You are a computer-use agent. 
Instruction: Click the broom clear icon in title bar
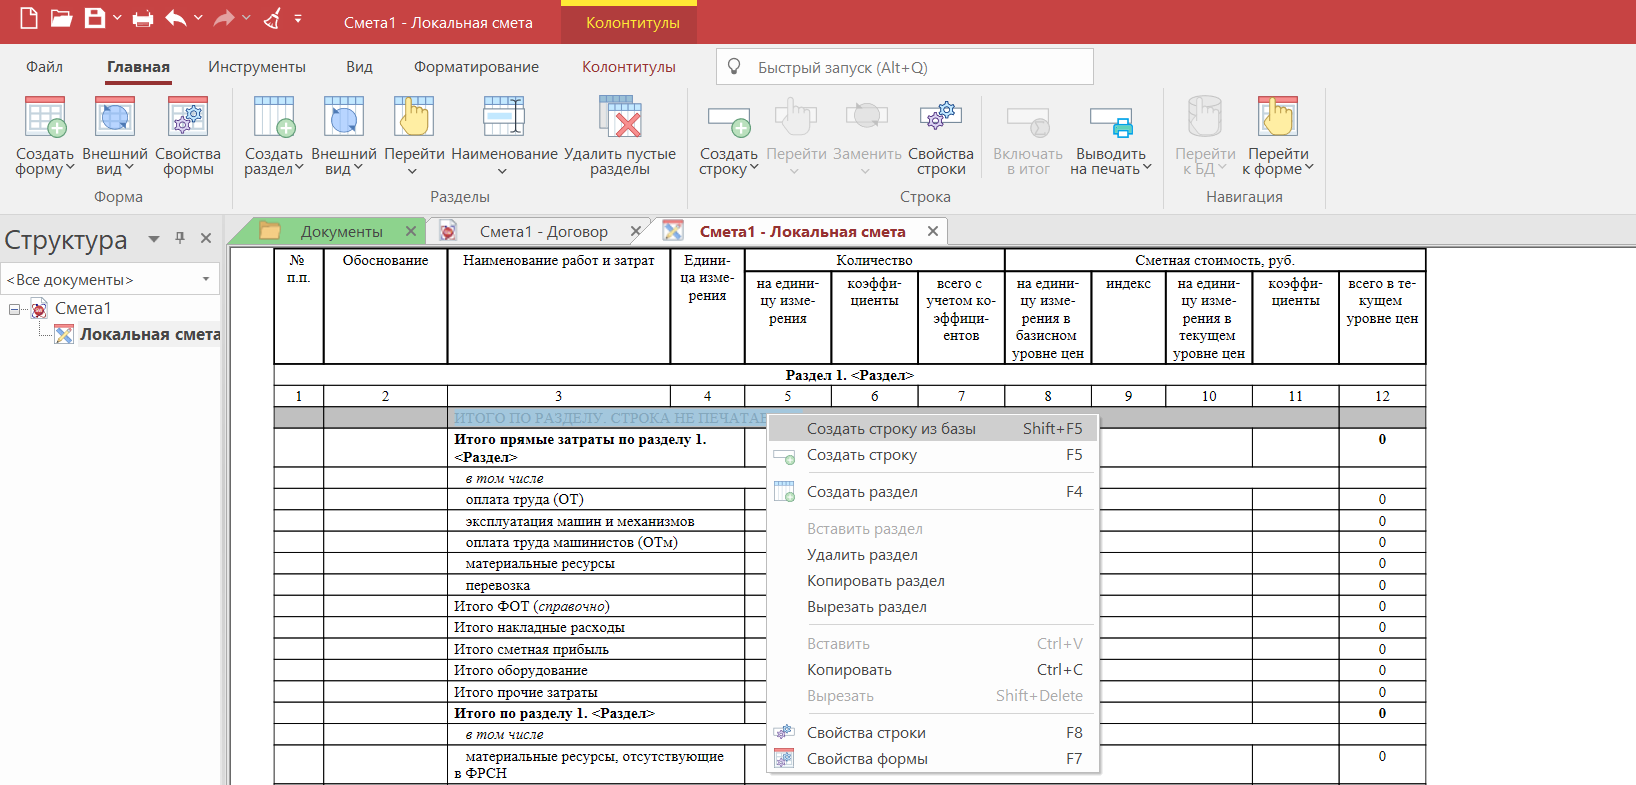click(272, 18)
